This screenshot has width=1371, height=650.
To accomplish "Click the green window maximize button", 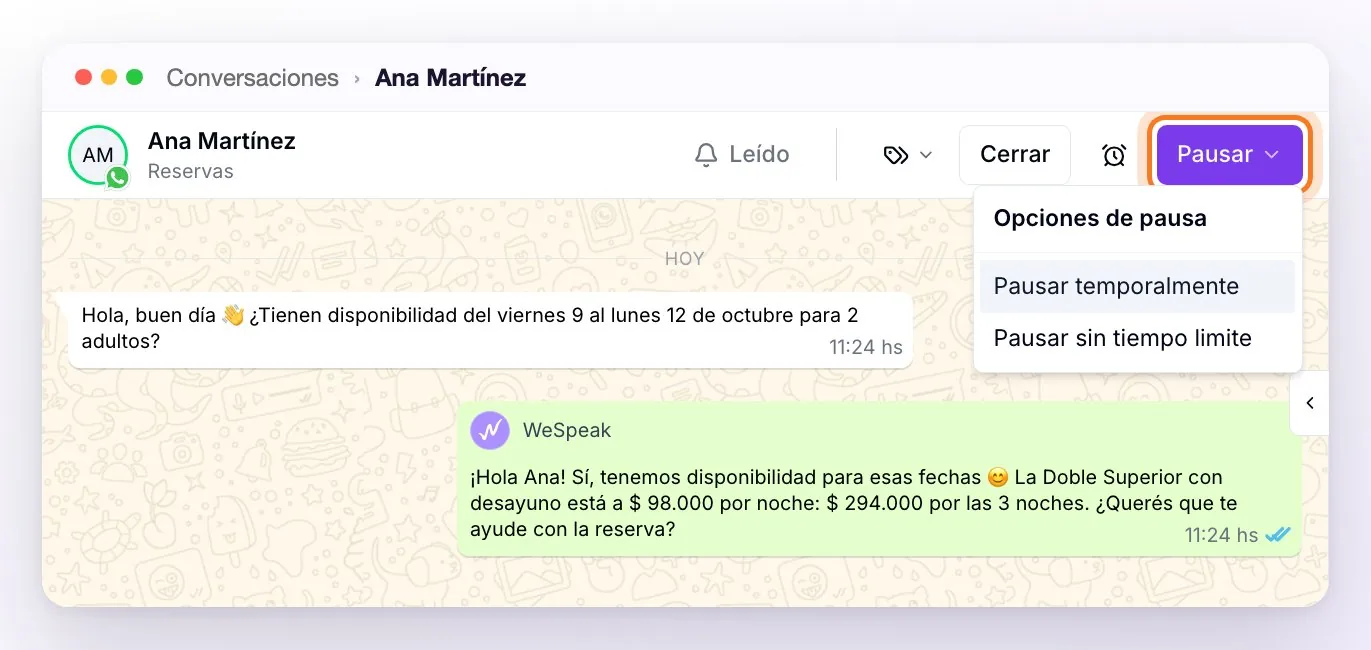I will pyautogui.click(x=135, y=77).
